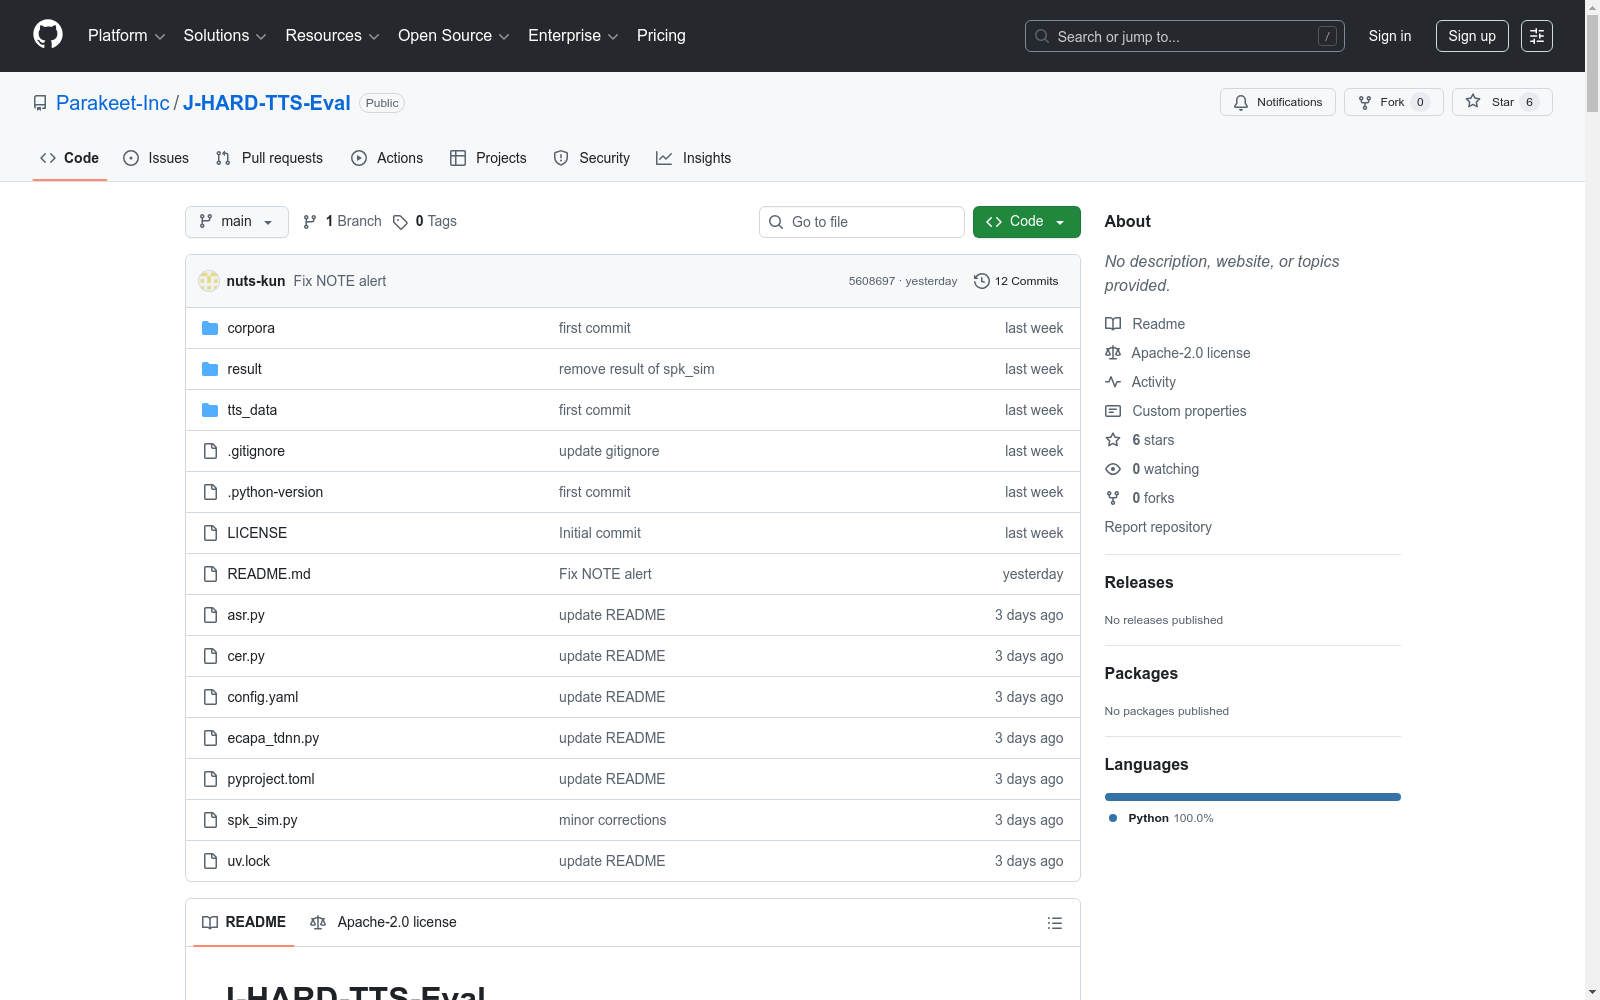Star the J-HARD-TTS-Eval repository
This screenshot has width=1600, height=1000.
[1502, 102]
